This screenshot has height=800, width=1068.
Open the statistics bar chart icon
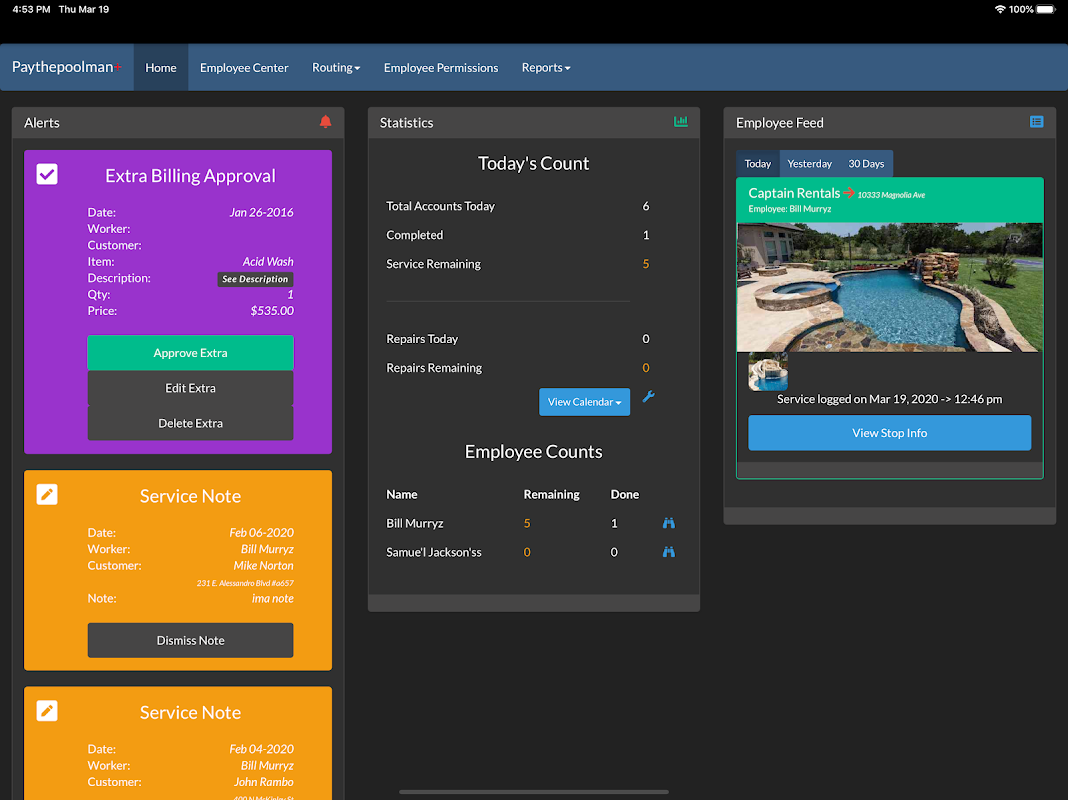[681, 122]
